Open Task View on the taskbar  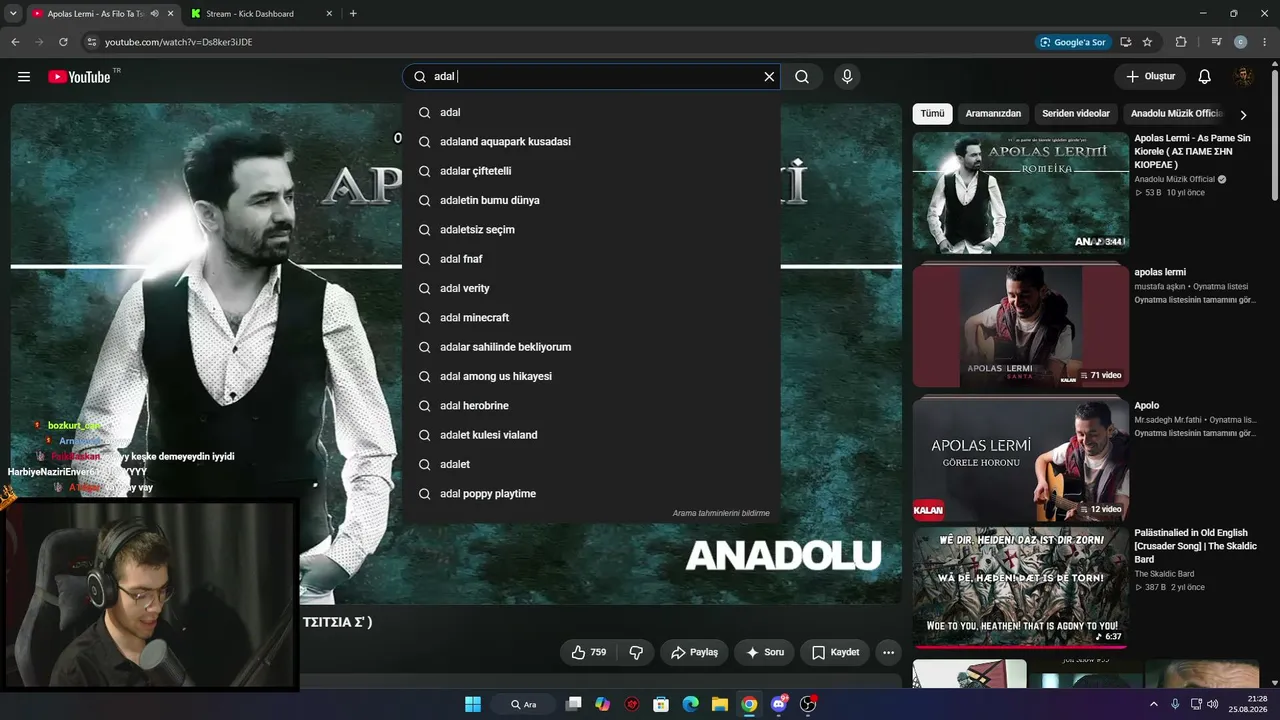click(x=573, y=704)
